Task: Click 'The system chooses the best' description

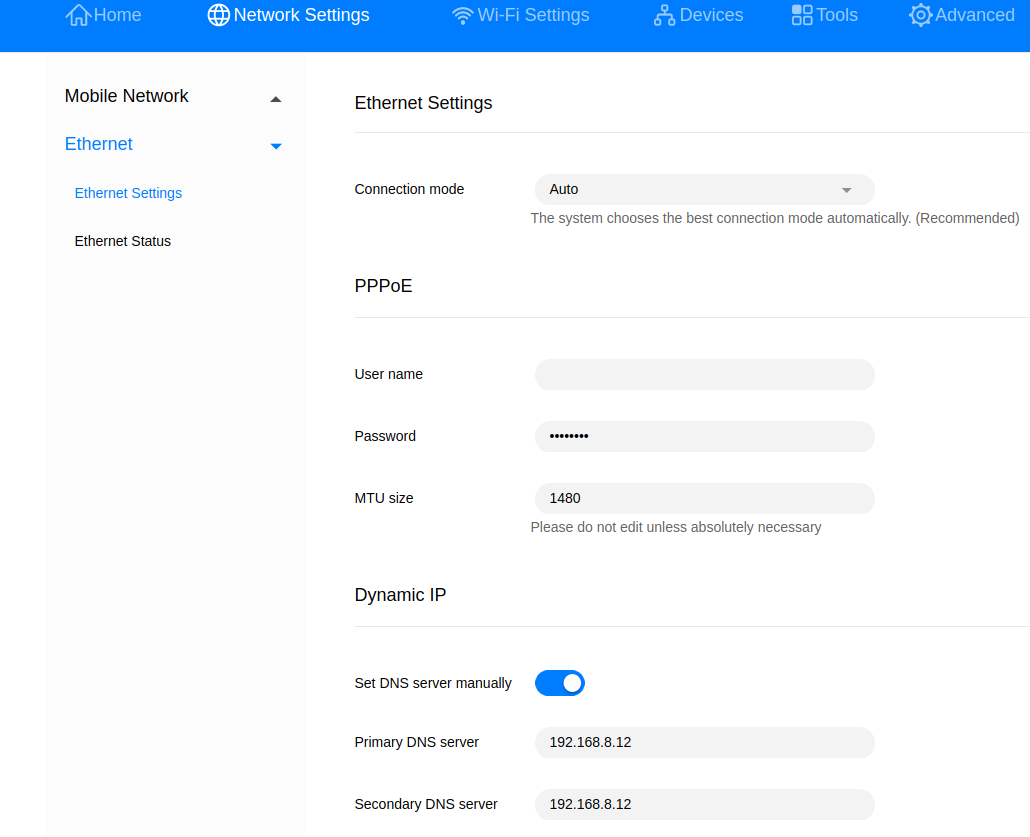Action: click(x=774, y=218)
